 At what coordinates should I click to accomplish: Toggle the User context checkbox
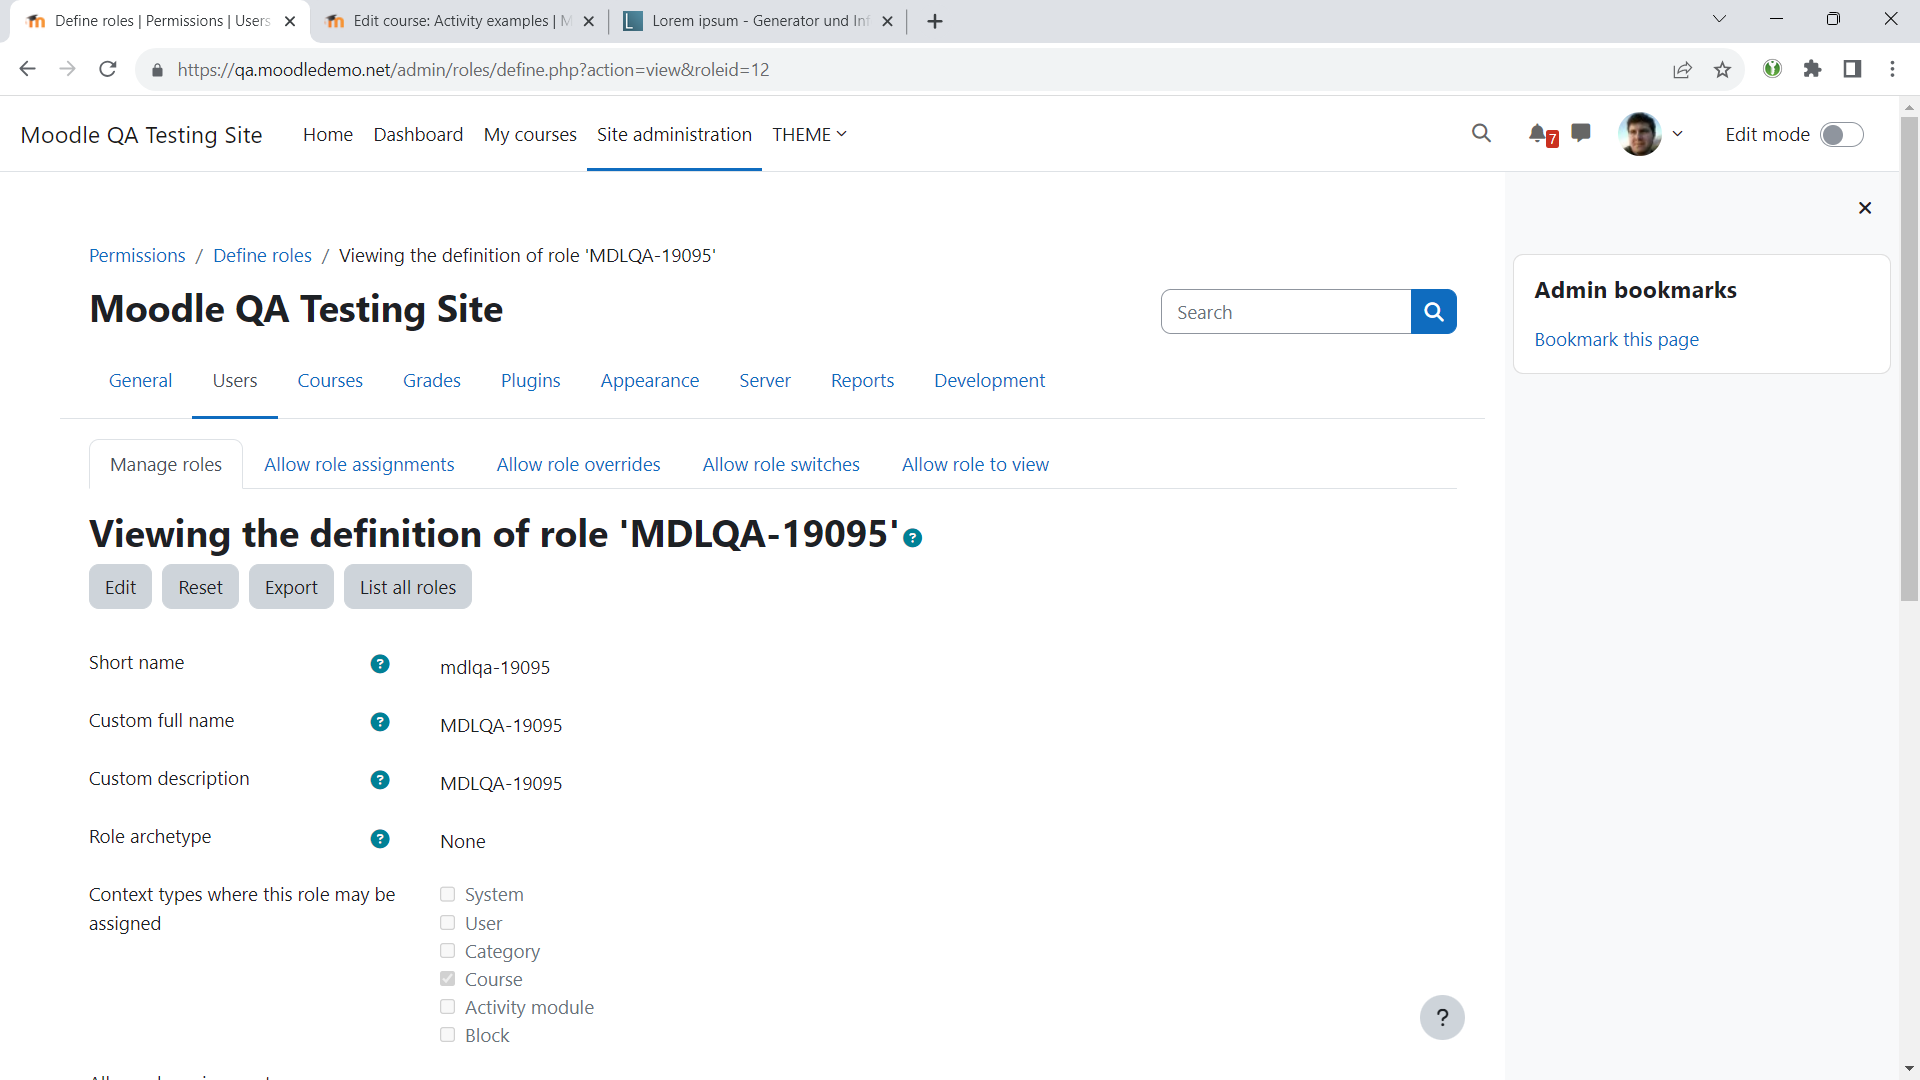447,922
